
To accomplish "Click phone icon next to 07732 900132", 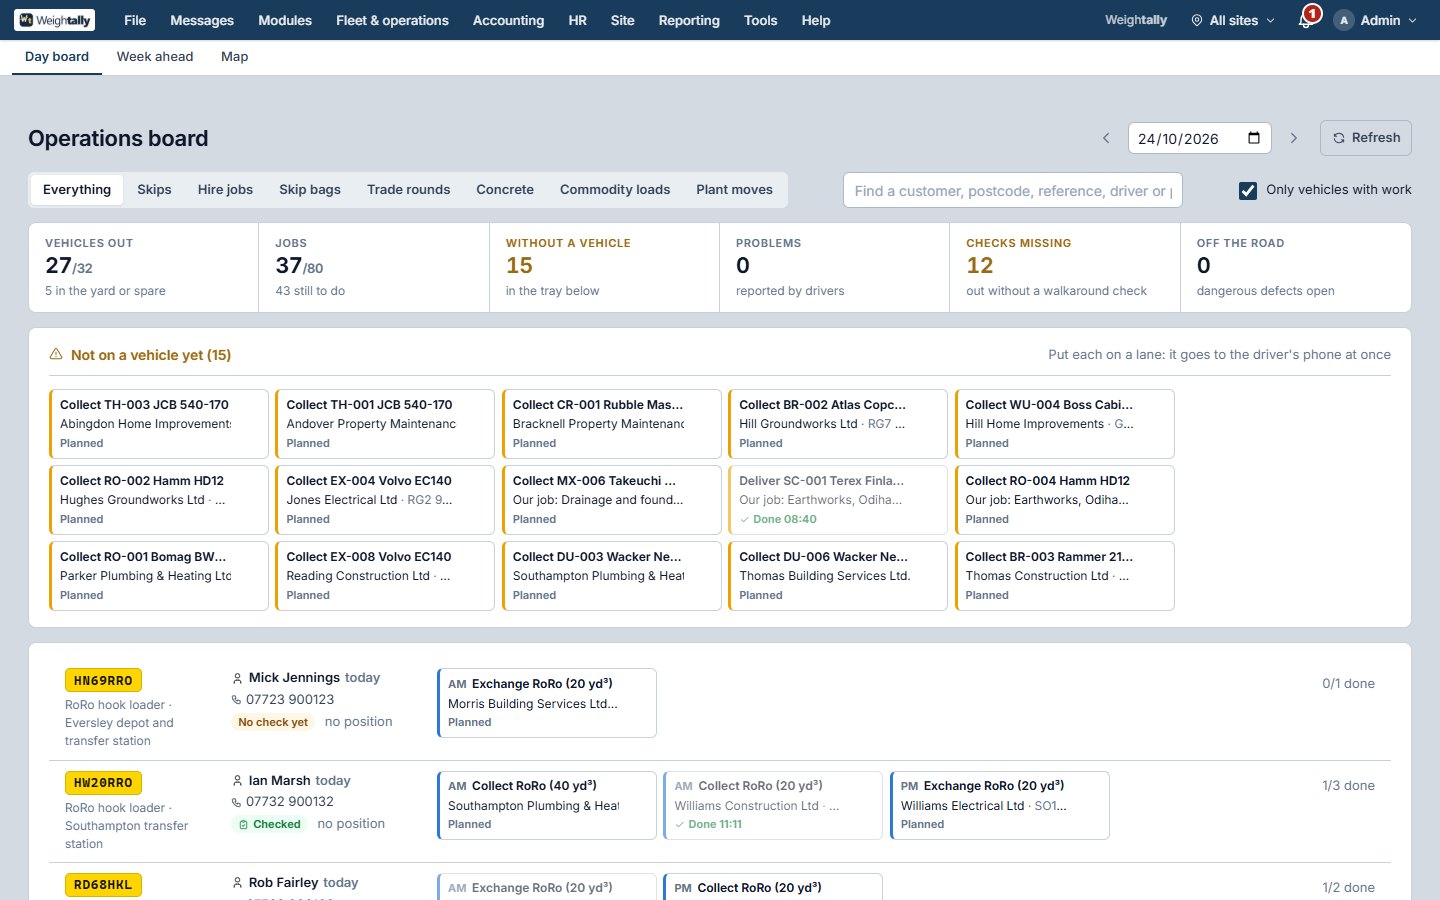I will 237,802.
